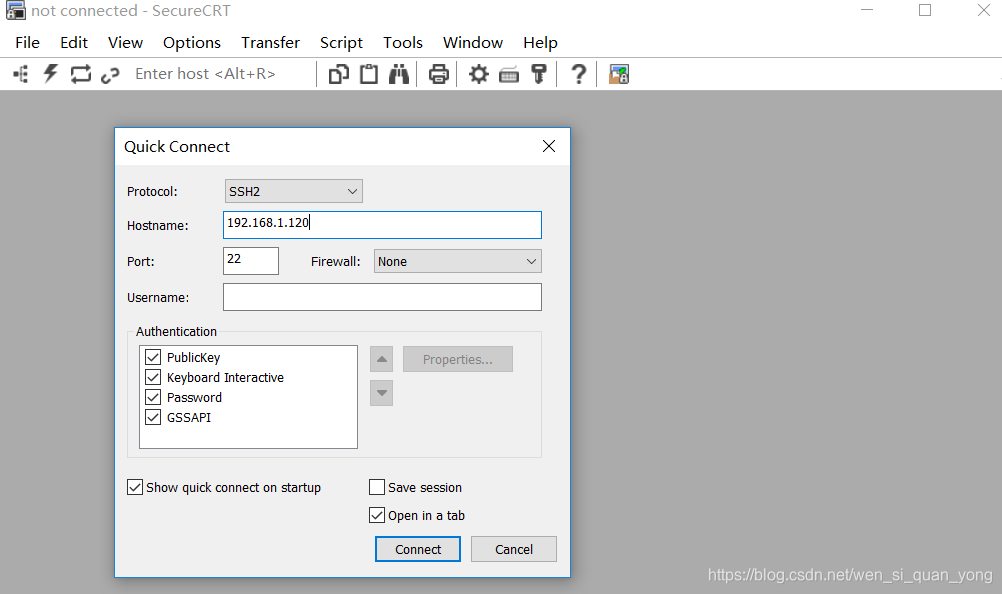Select the Keyboard Interactive list entry text
This screenshot has width=1002, height=594.
point(225,377)
